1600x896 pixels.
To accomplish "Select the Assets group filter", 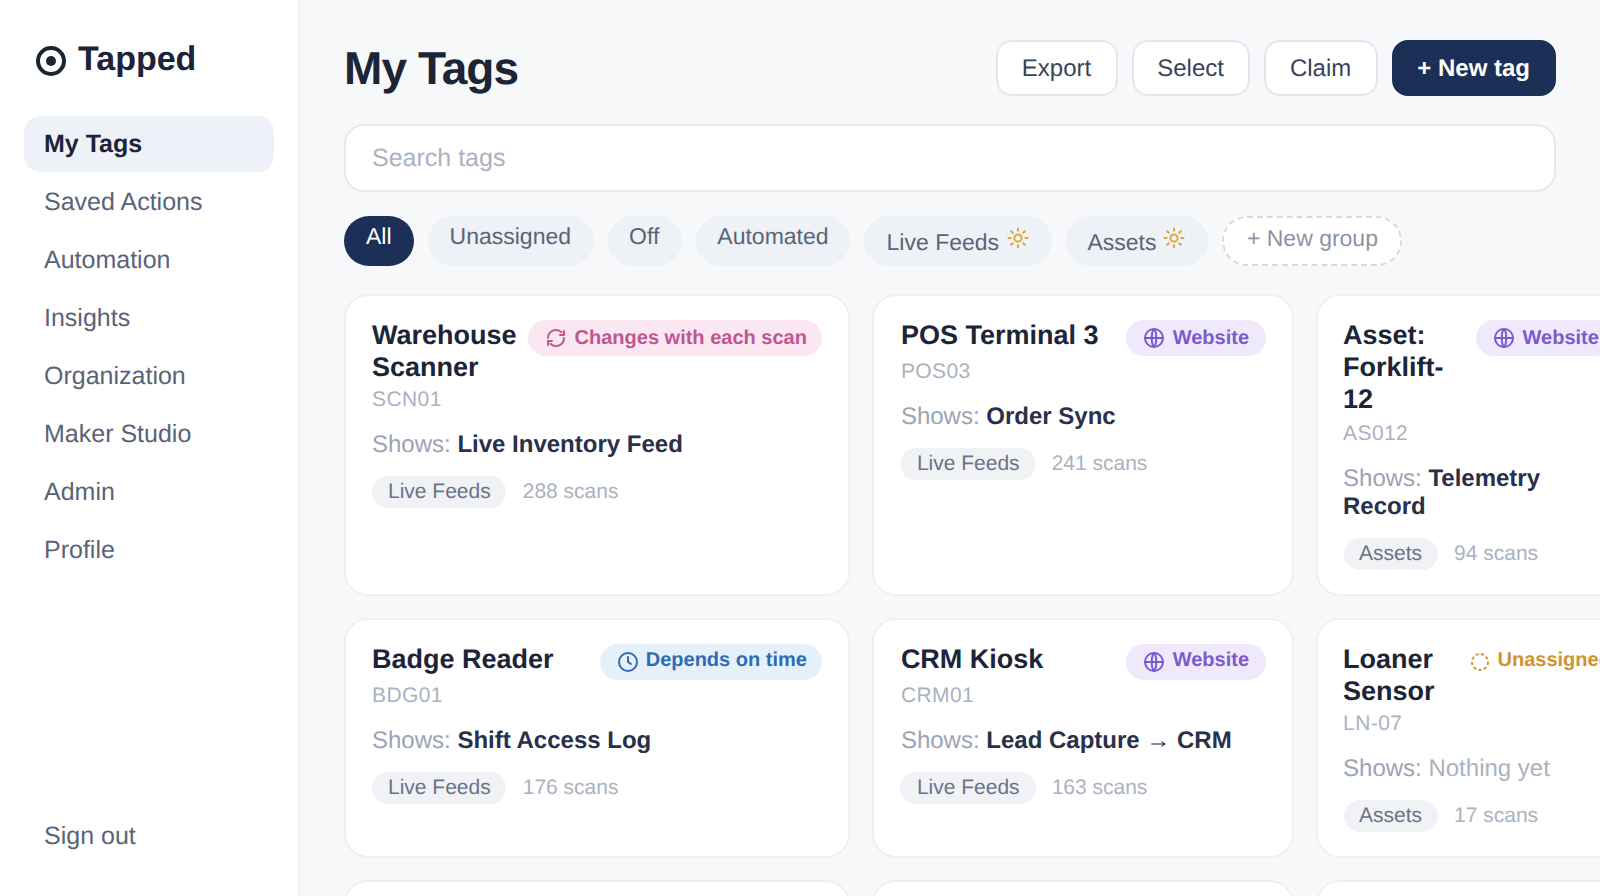I will [x=1136, y=241].
